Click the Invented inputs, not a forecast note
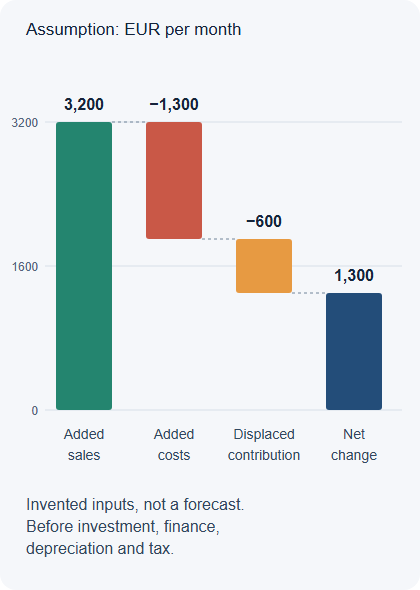 pyautogui.click(x=135, y=505)
